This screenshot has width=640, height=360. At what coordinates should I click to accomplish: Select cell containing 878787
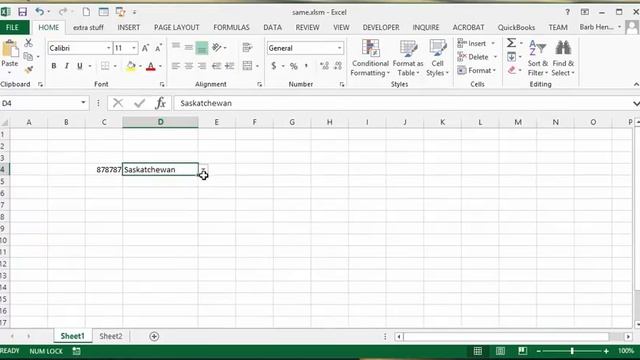[104, 169]
